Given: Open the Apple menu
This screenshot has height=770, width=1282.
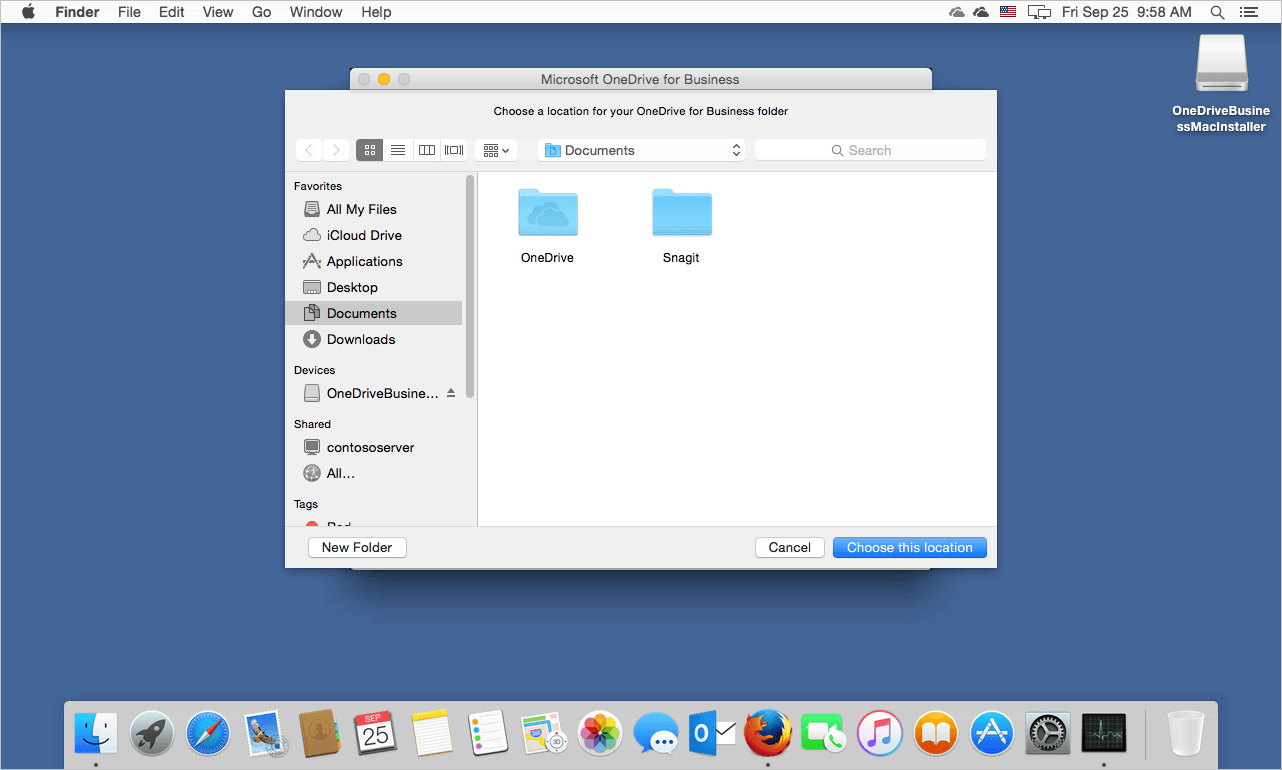Looking at the screenshot, I should tap(28, 12).
